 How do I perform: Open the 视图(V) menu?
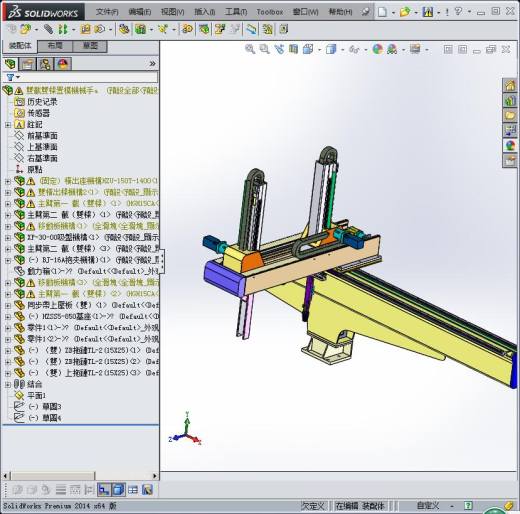coord(172,12)
